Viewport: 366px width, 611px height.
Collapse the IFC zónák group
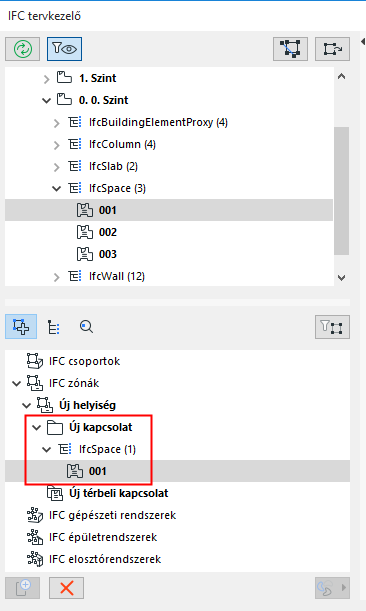16,383
